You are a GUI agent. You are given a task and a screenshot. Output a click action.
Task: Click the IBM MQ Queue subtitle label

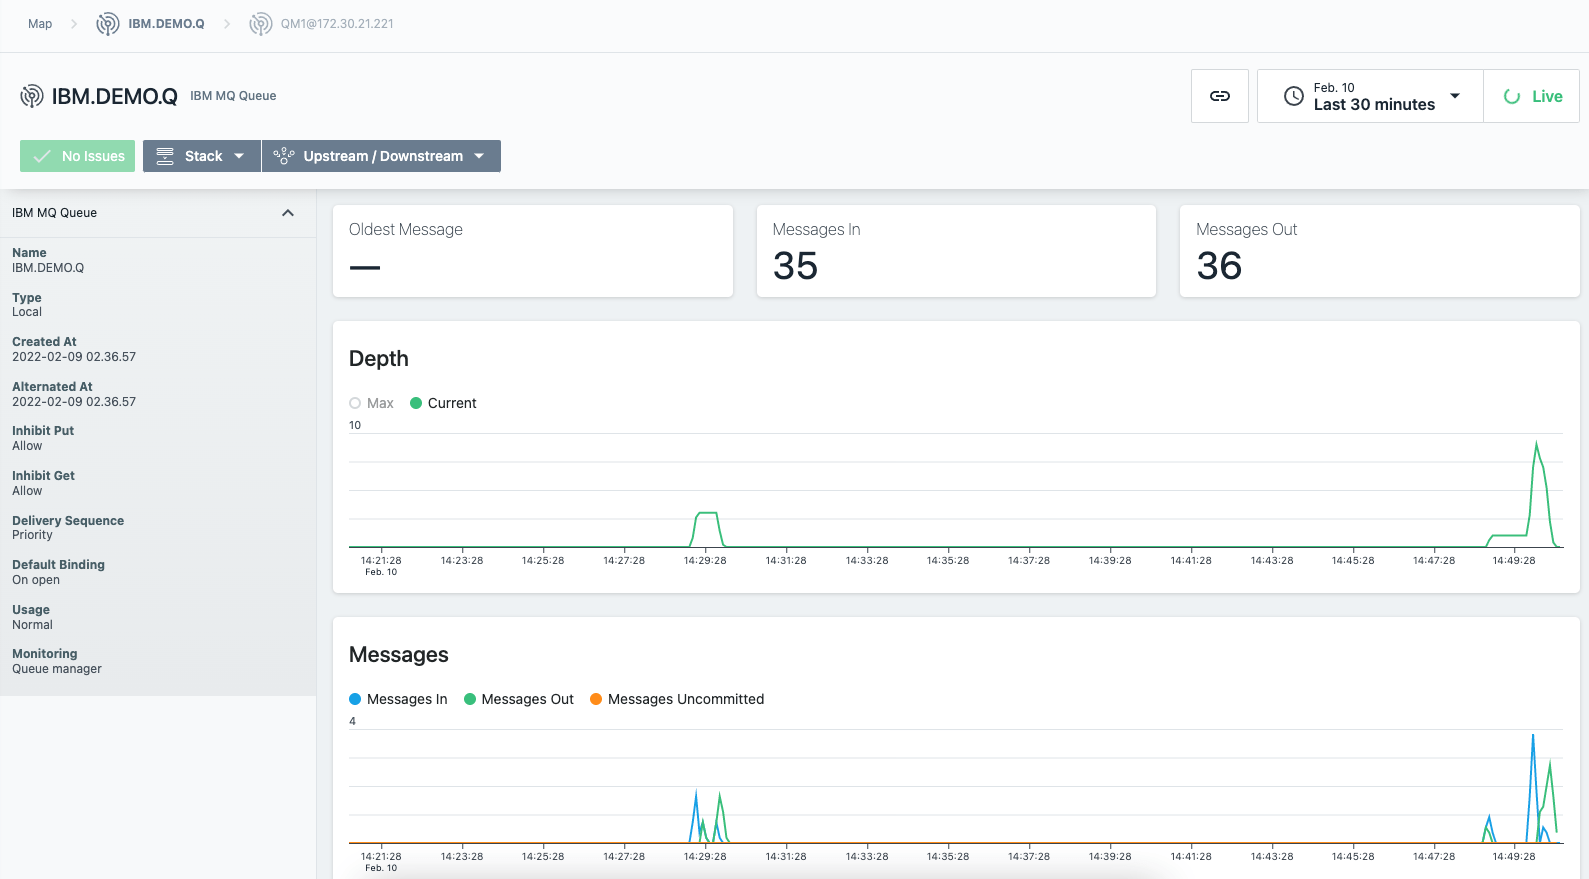pyautogui.click(x=233, y=96)
